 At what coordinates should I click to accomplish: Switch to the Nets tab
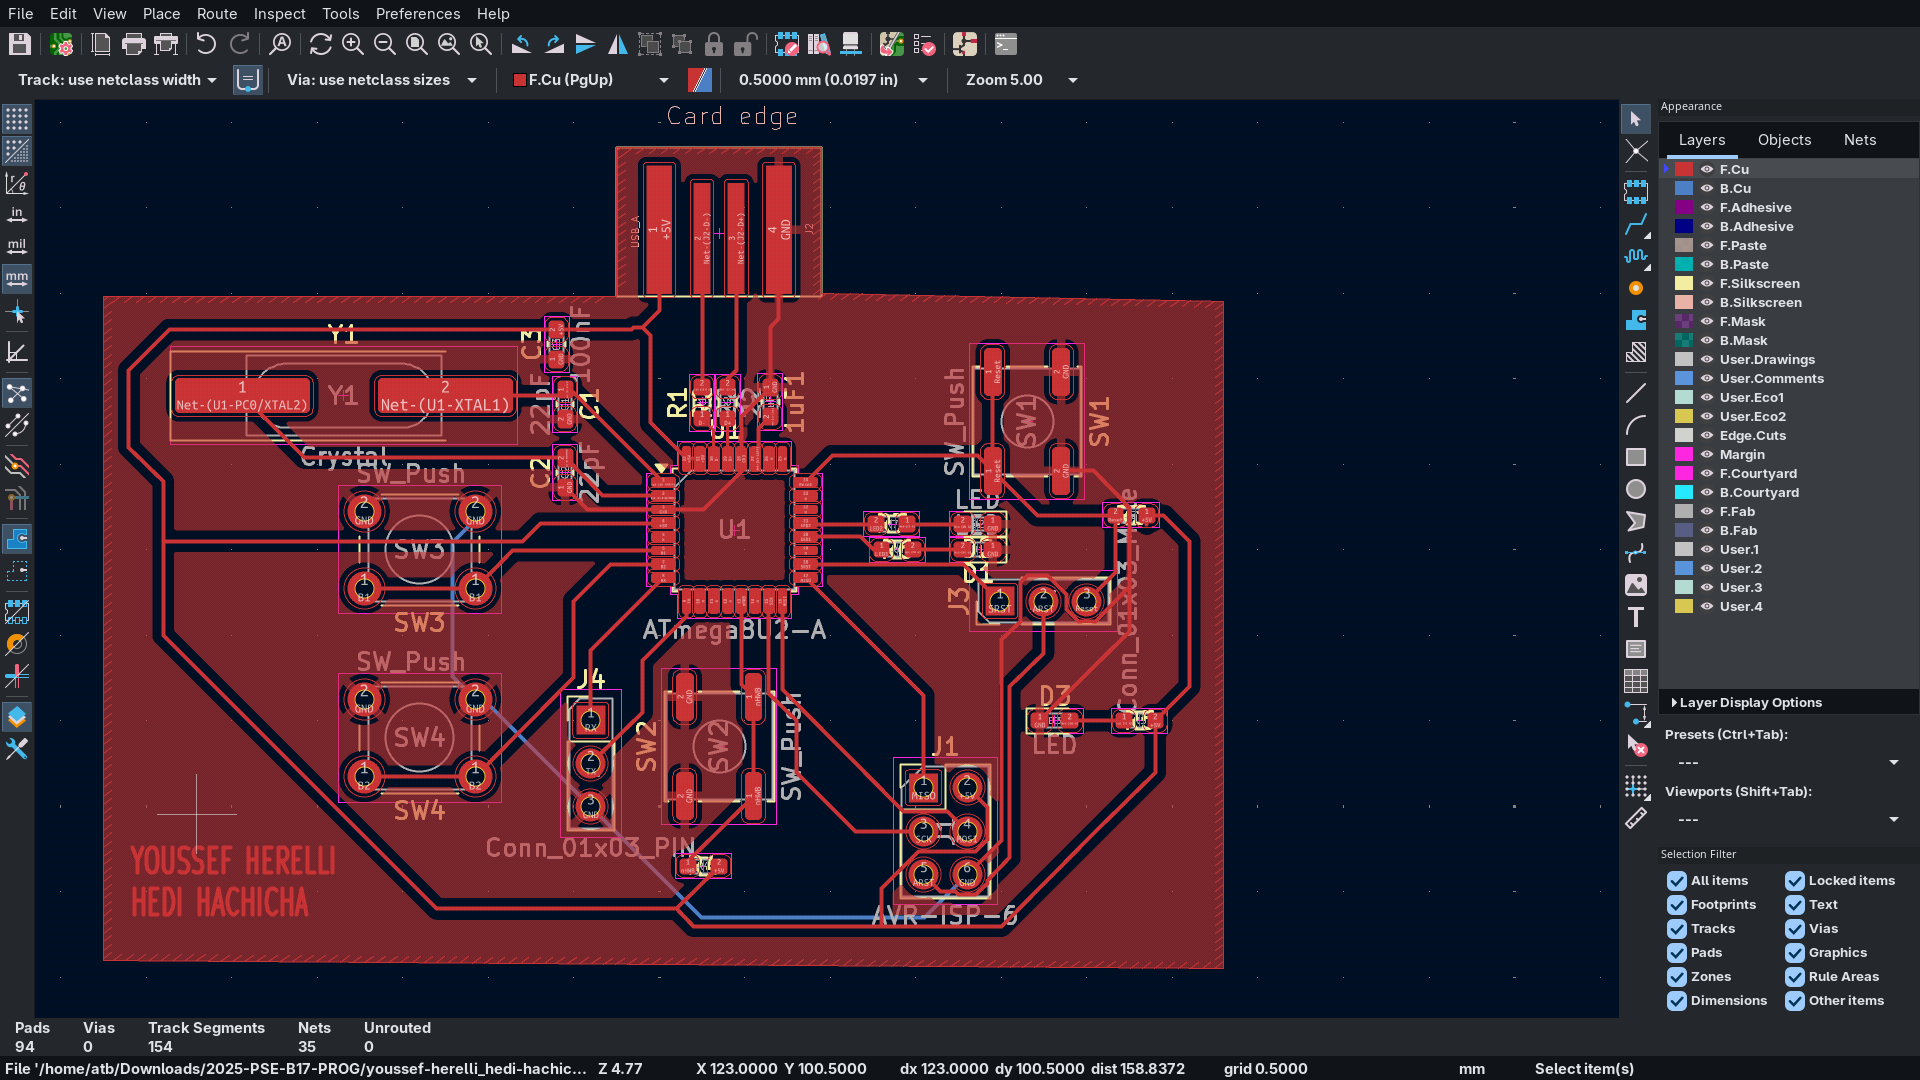pos(1859,140)
